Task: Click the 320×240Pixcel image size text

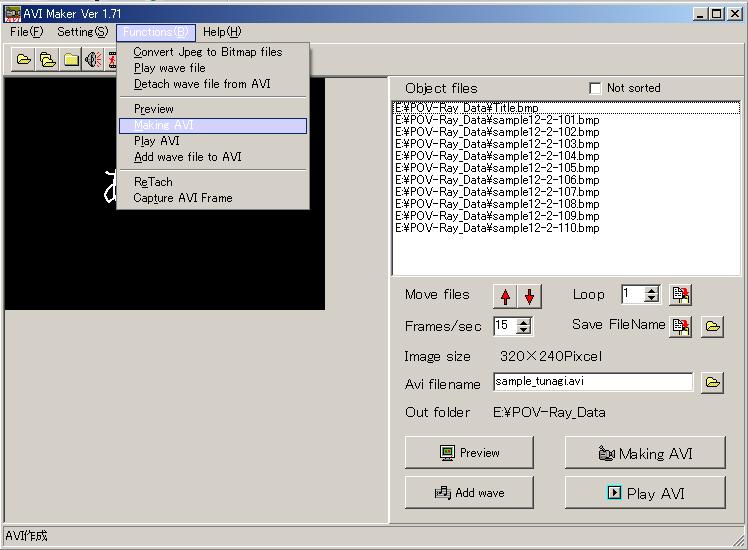Action: coord(551,356)
